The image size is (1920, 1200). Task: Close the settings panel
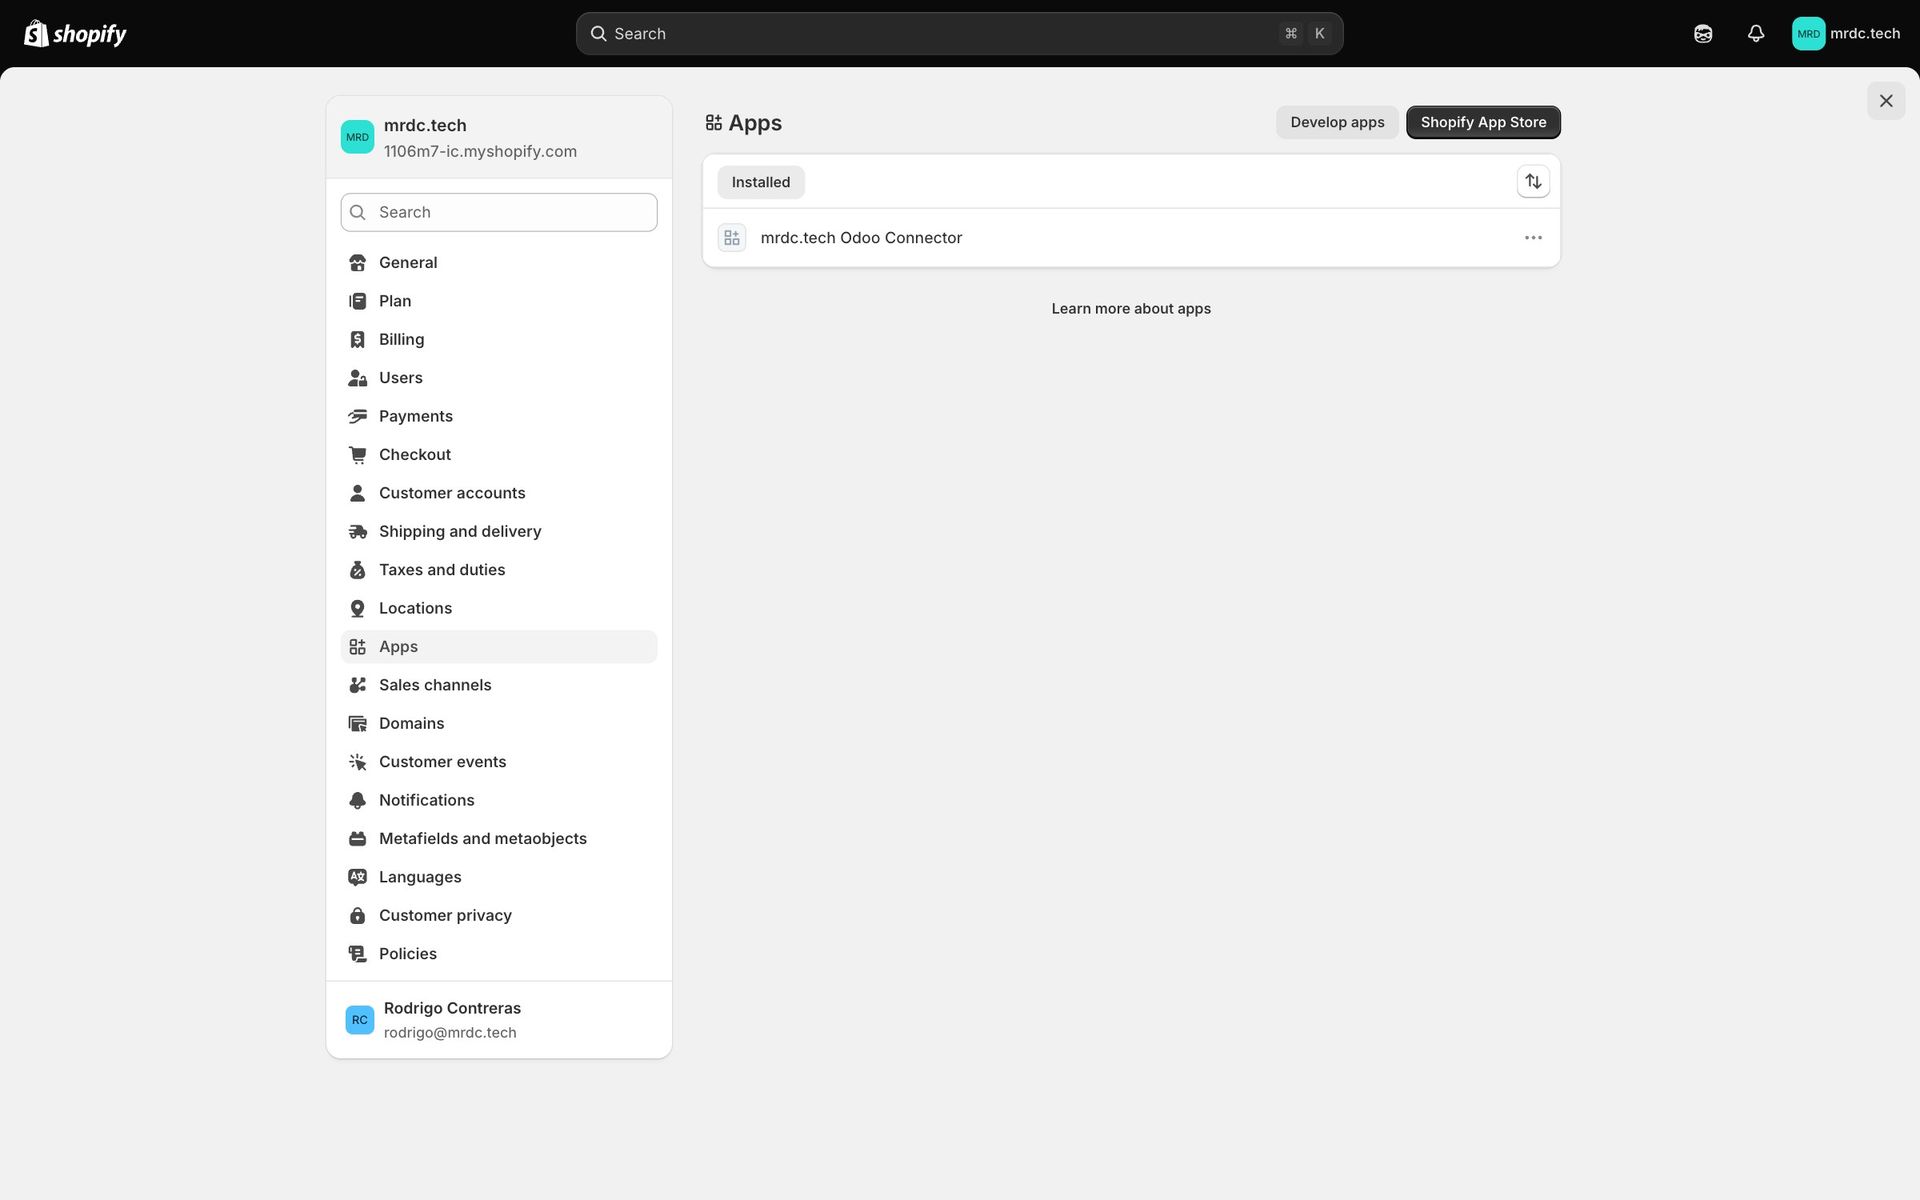[1886, 101]
